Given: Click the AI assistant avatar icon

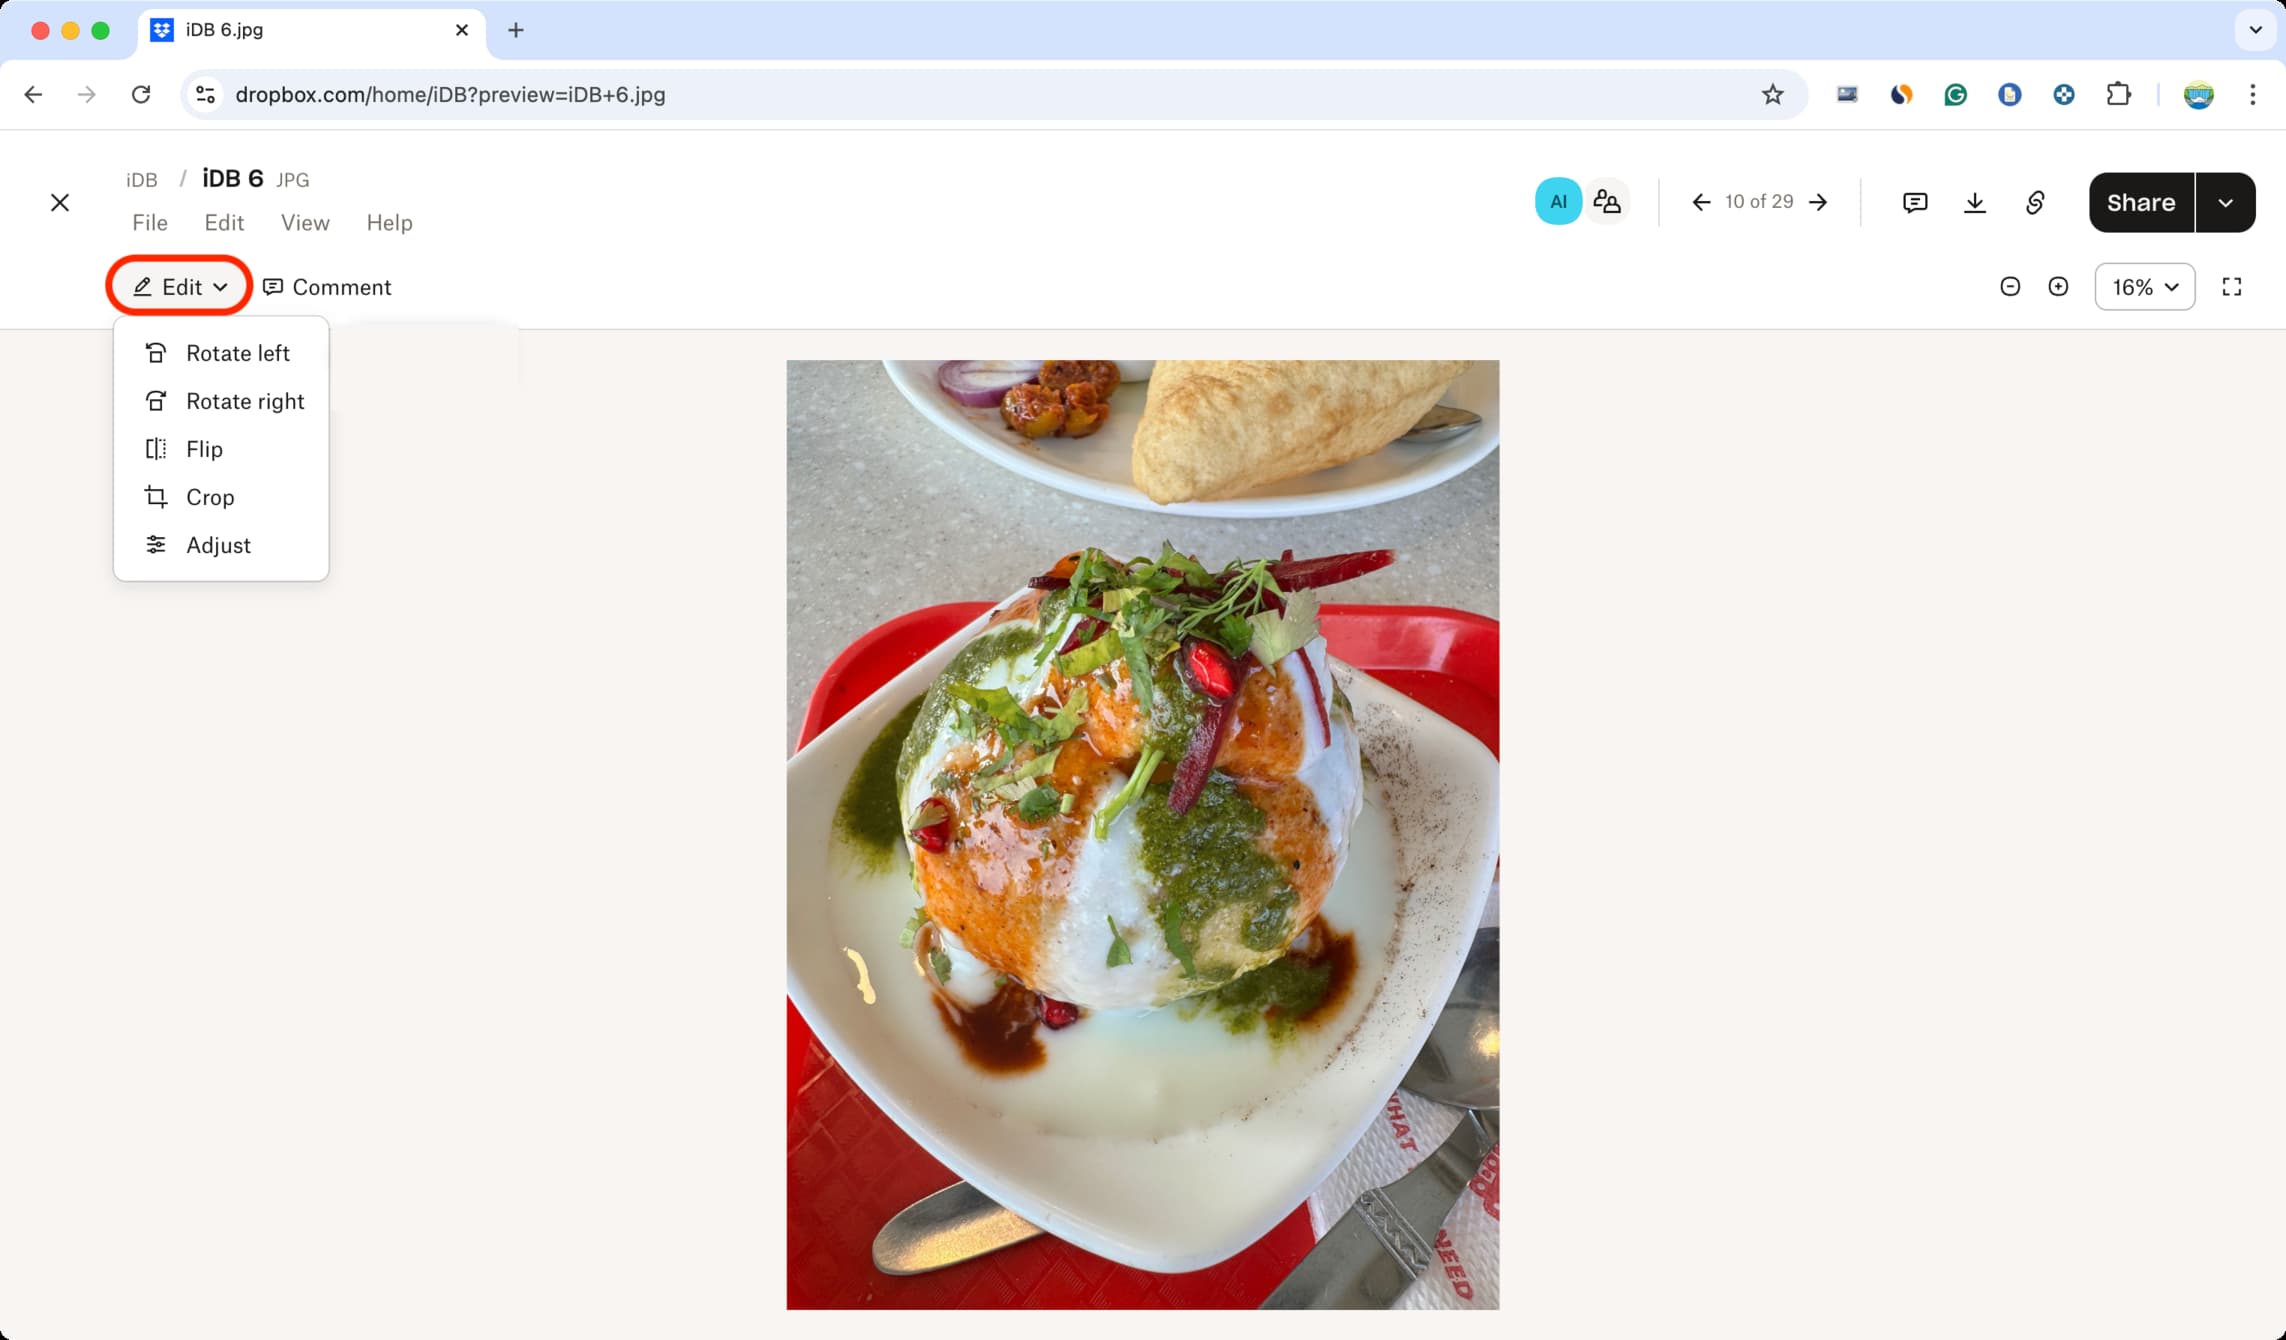Looking at the screenshot, I should [x=1559, y=201].
